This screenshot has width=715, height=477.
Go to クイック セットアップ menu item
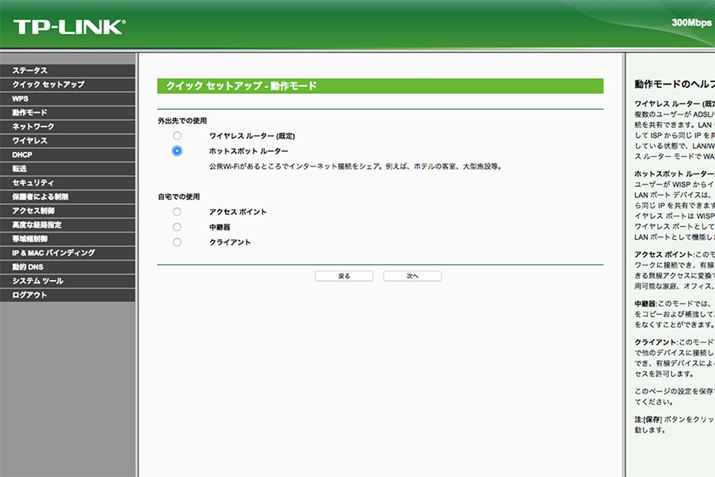click(x=48, y=84)
